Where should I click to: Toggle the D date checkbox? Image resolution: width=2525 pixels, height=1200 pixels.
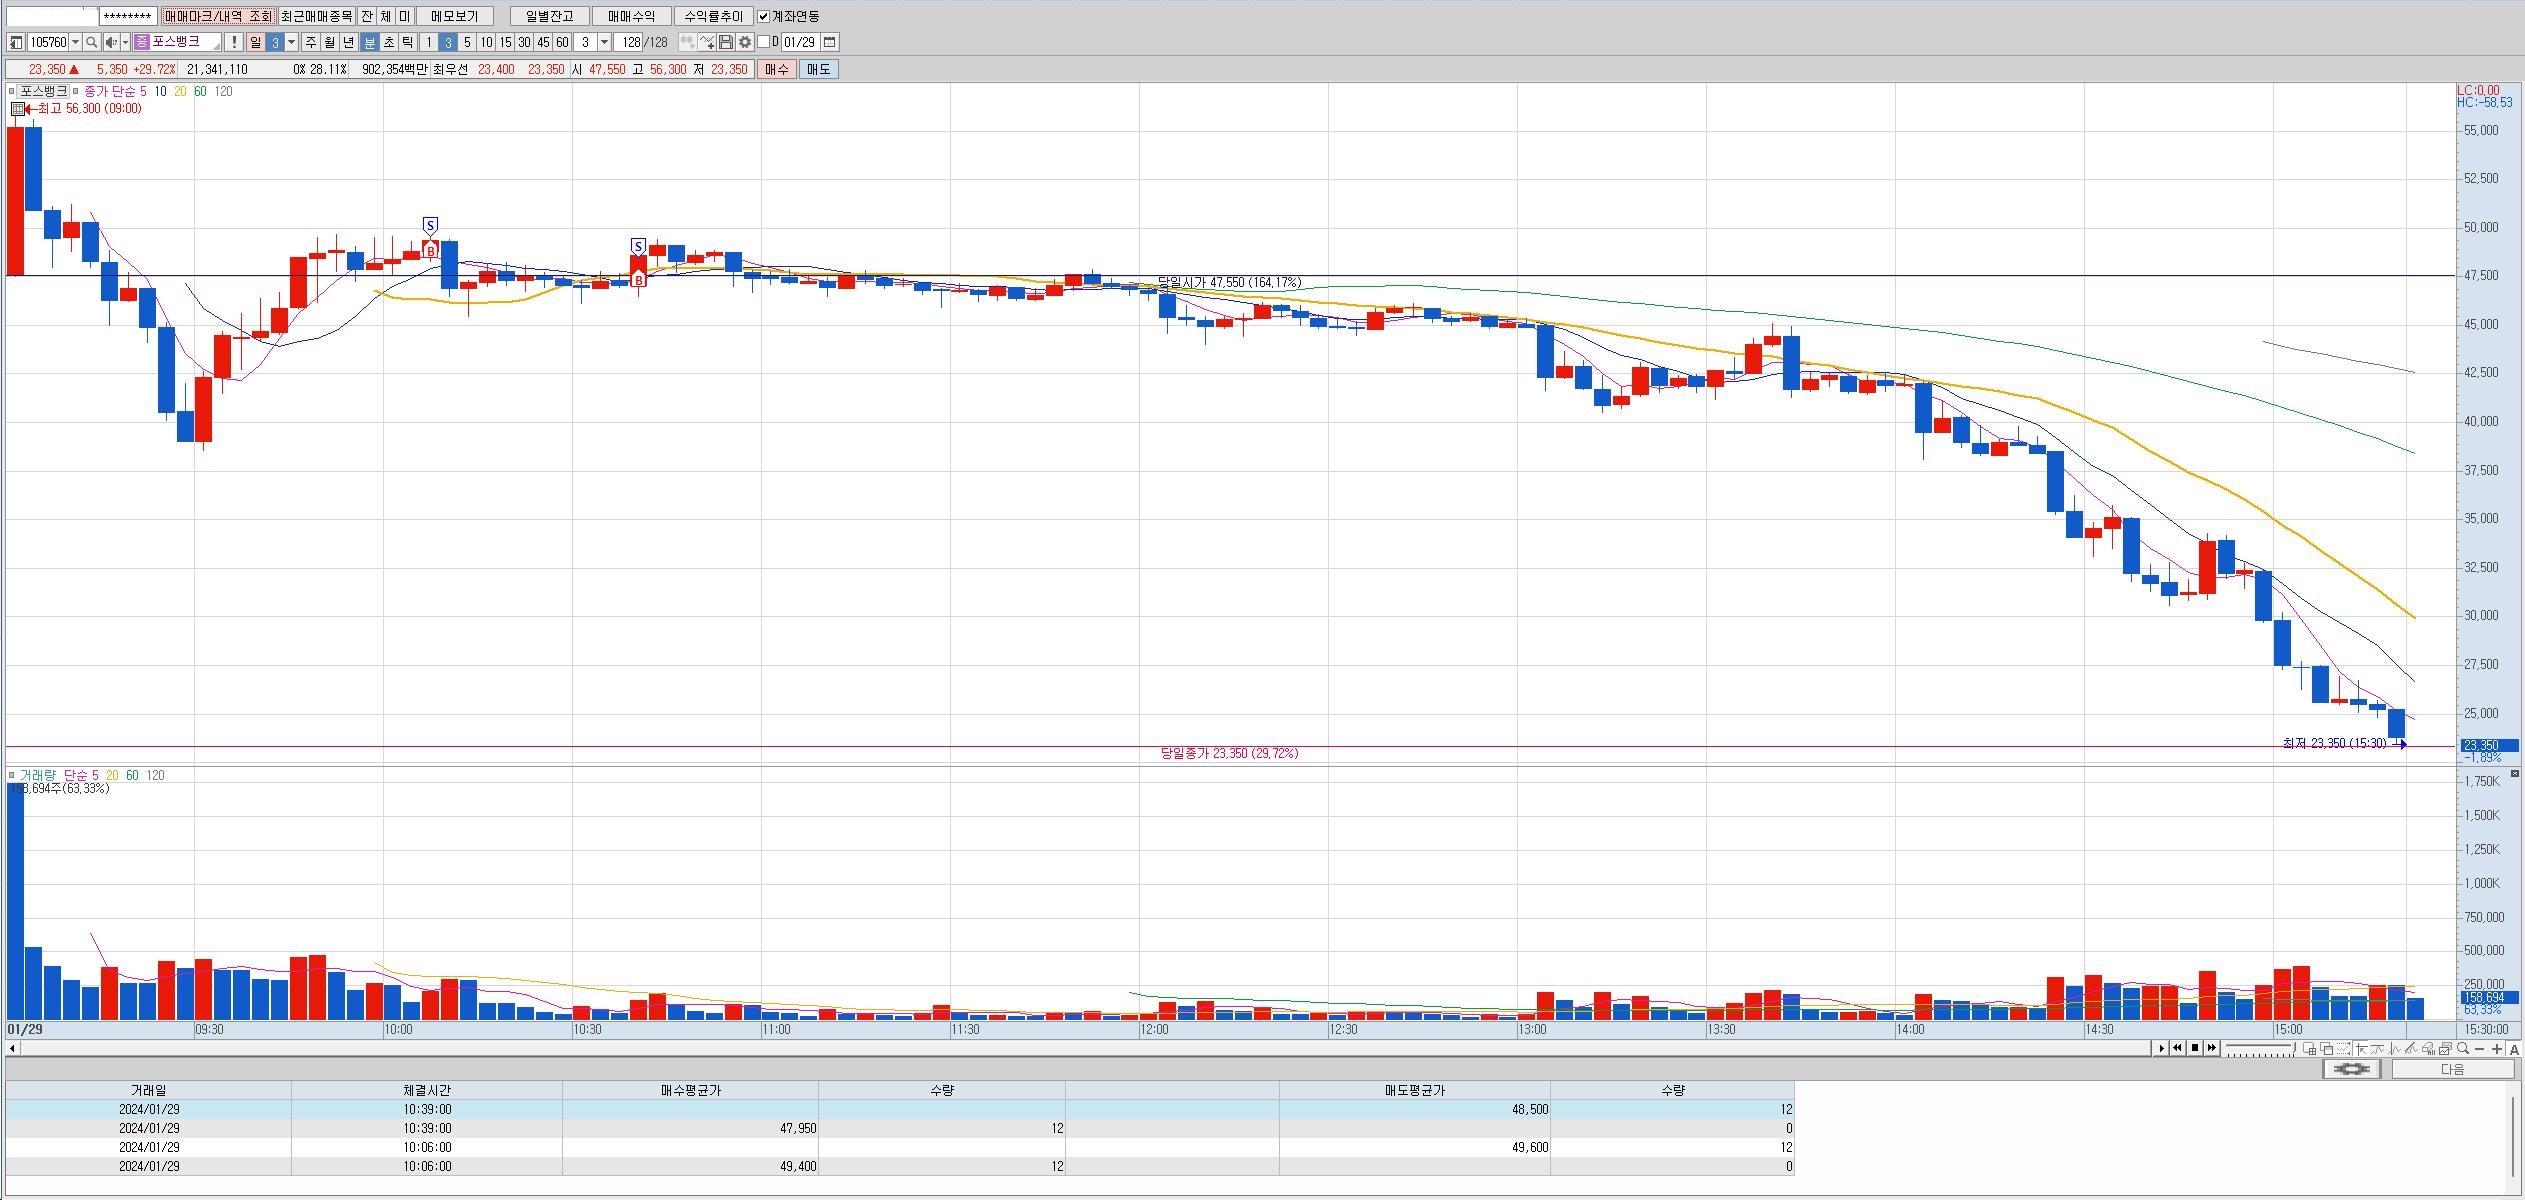tap(764, 42)
